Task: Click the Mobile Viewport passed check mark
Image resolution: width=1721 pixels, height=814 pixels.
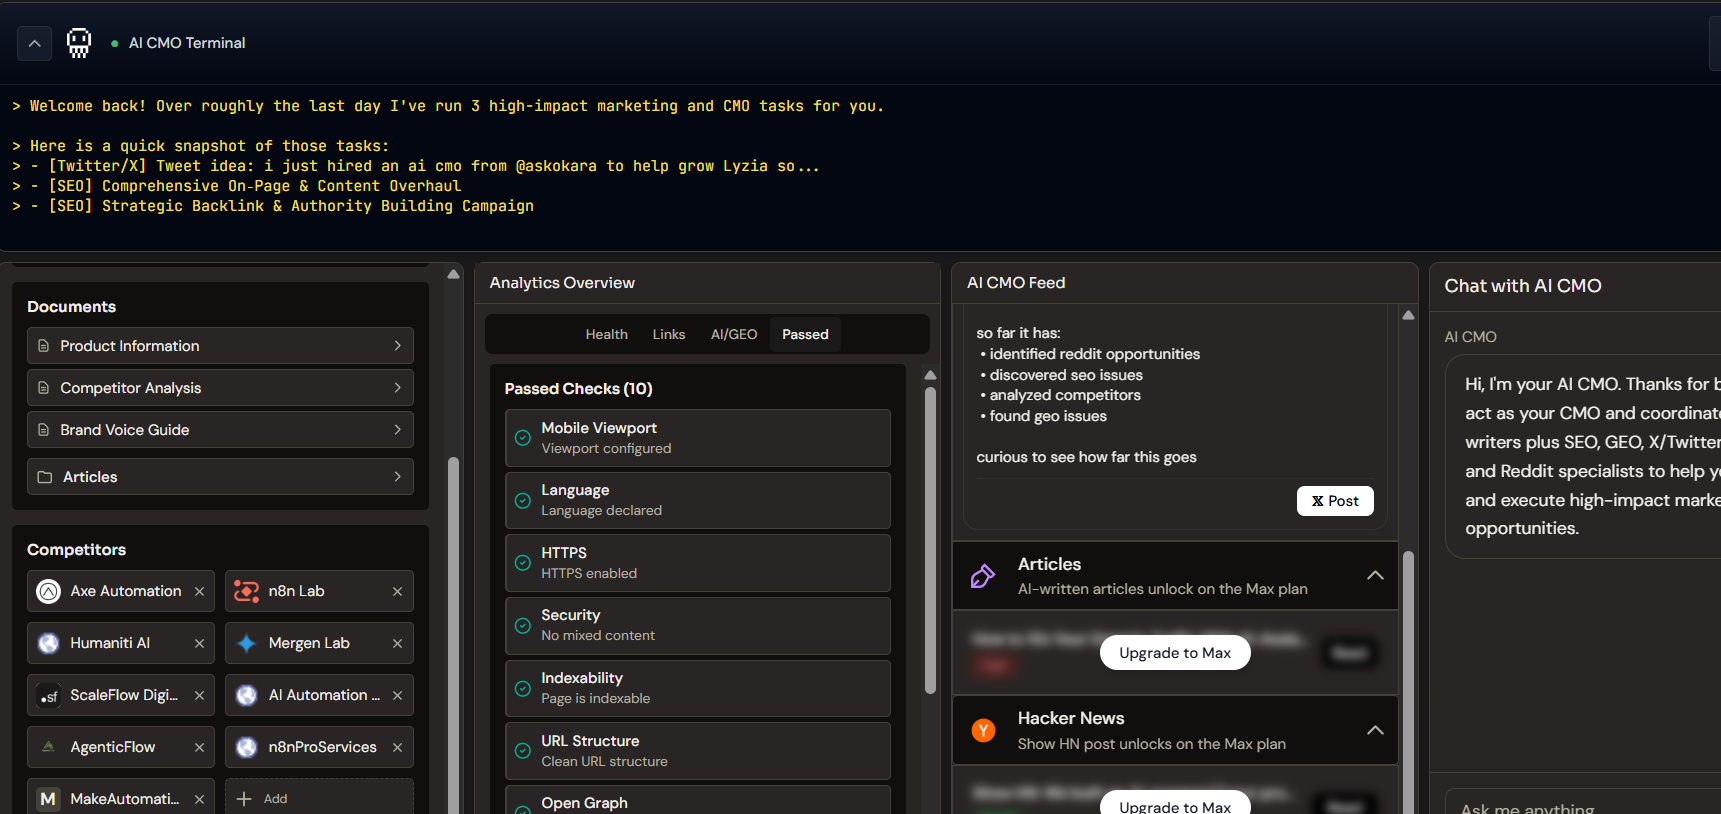Action: tap(522, 438)
